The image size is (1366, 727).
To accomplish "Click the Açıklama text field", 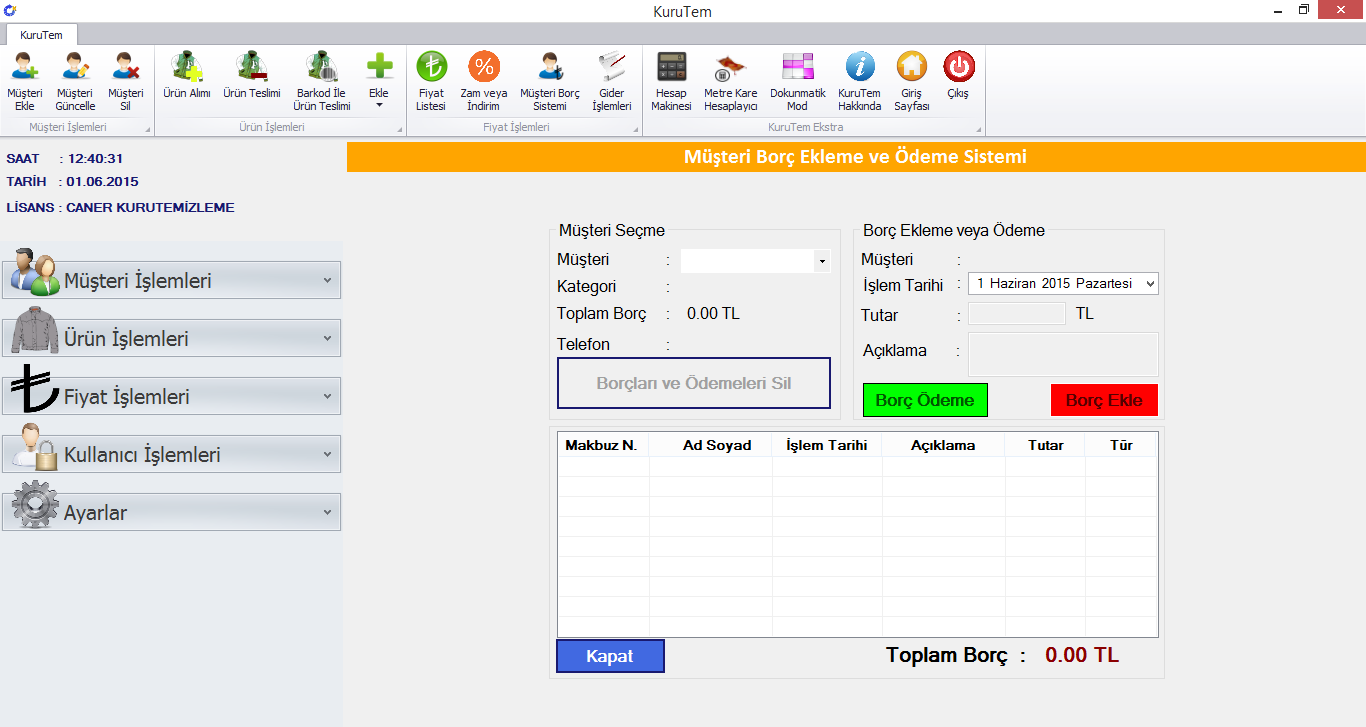I will tap(1063, 354).
